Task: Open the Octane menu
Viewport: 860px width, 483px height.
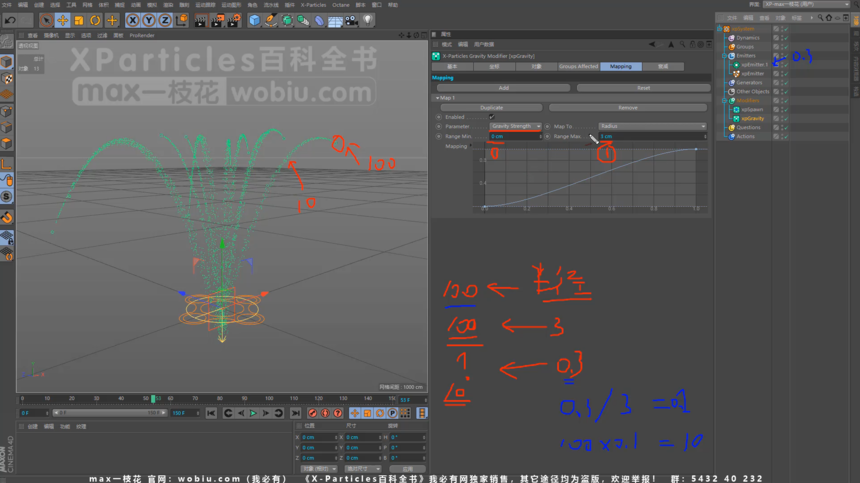Action: [x=341, y=5]
